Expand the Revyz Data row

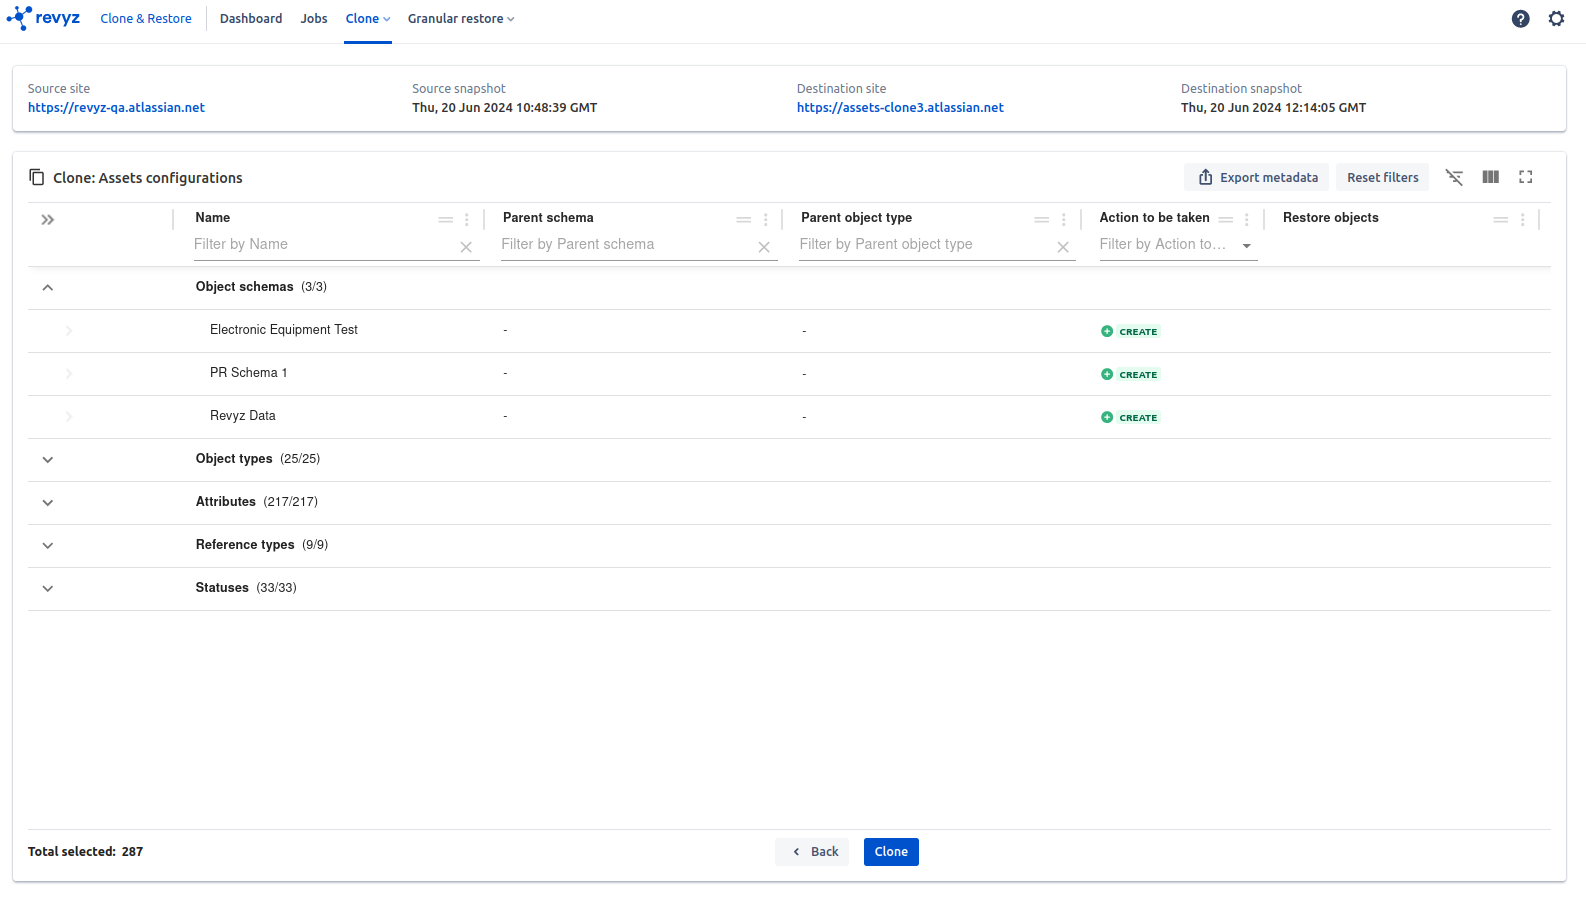pos(68,417)
